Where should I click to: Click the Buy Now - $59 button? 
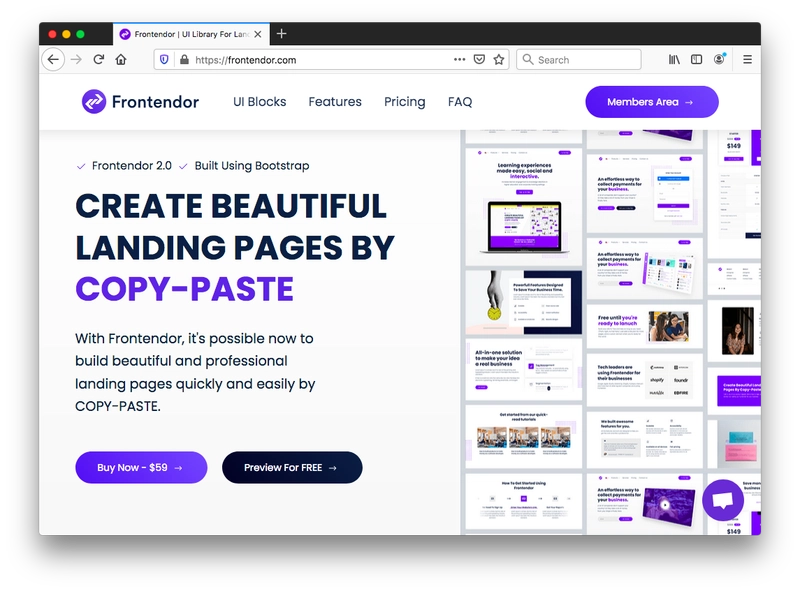tap(141, 467)
